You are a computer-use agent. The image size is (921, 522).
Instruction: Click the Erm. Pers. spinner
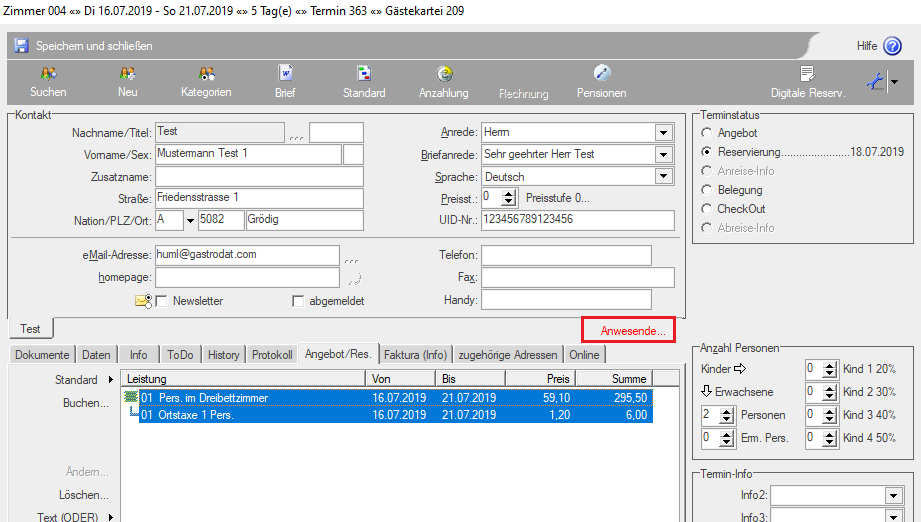tap(727, 438)
